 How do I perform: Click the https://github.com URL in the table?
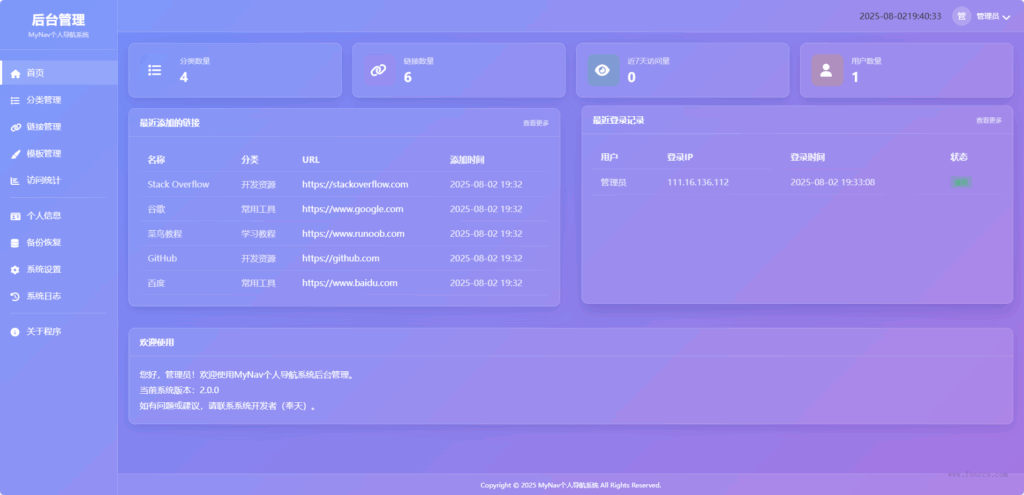click(x=340, y=258)
